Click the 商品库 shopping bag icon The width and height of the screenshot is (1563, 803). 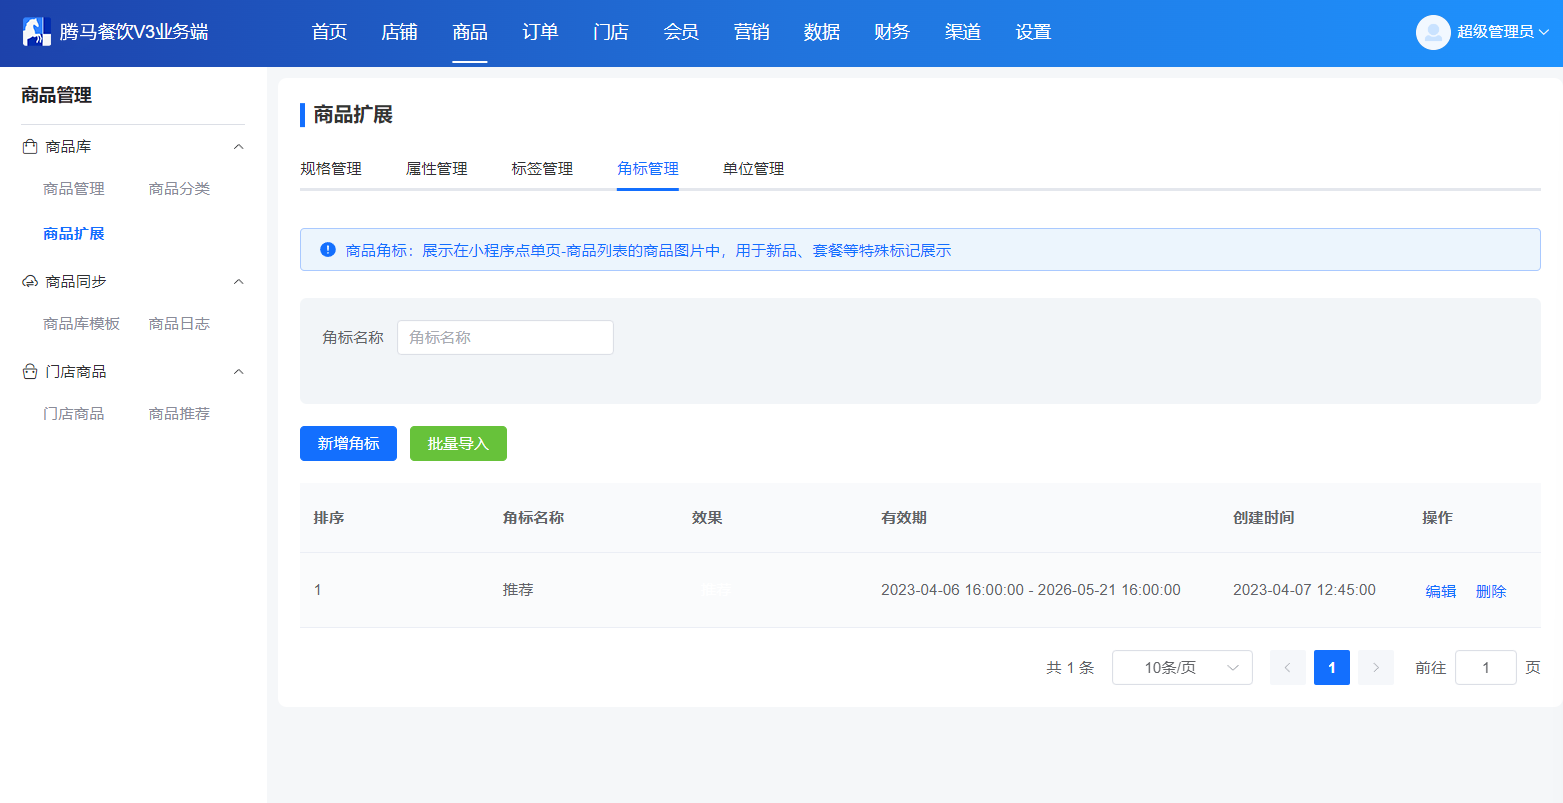click(30, 147)
